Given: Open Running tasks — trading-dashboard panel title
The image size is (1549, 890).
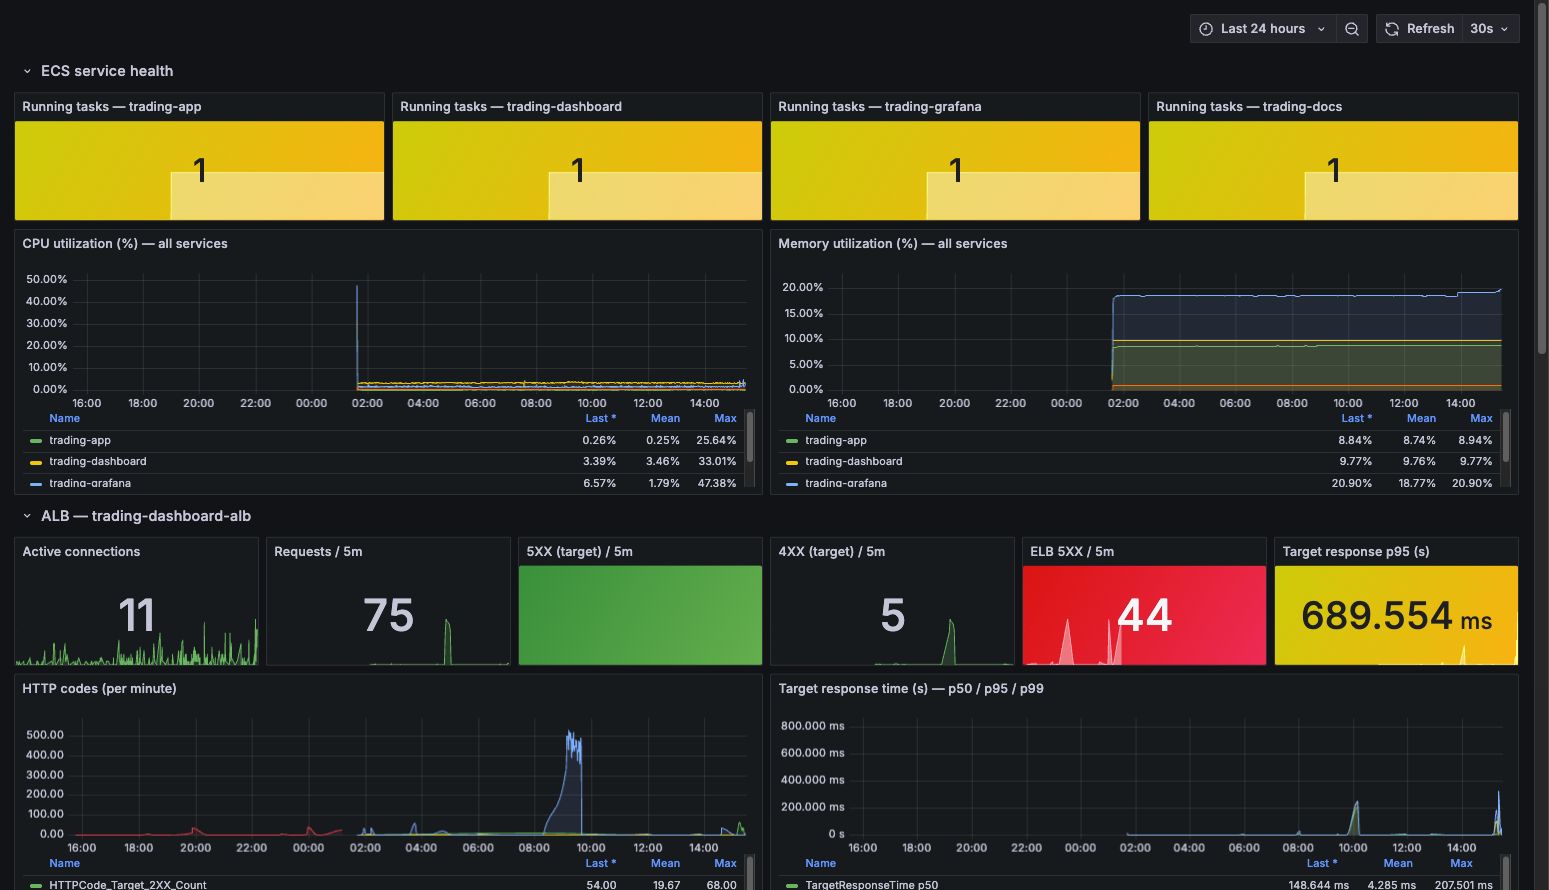Looking at the screenshot, I should point(511,107).
